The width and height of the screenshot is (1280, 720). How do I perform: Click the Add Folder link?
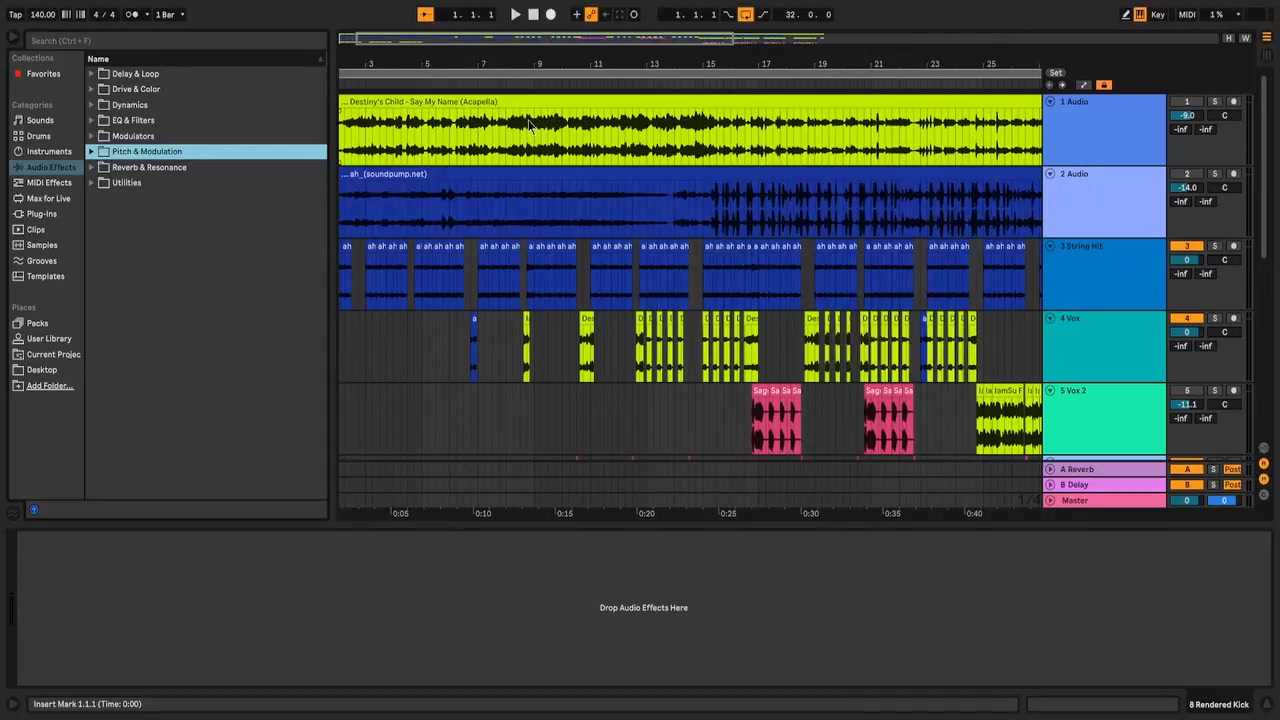(49, 386)
